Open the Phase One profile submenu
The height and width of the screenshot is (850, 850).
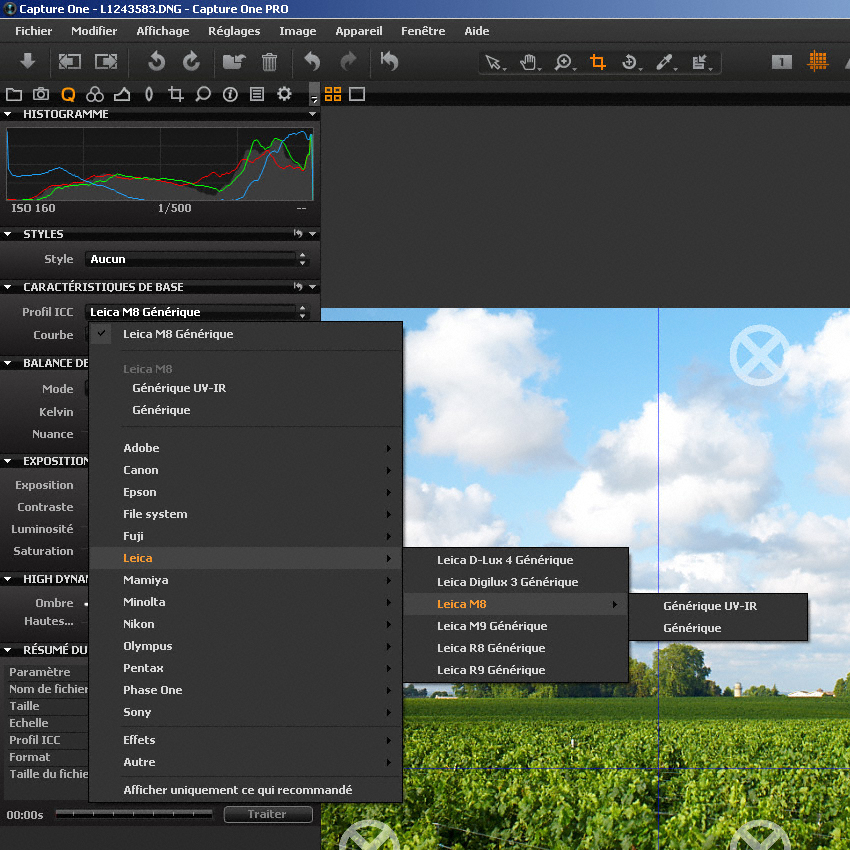(x=246, y=690)
